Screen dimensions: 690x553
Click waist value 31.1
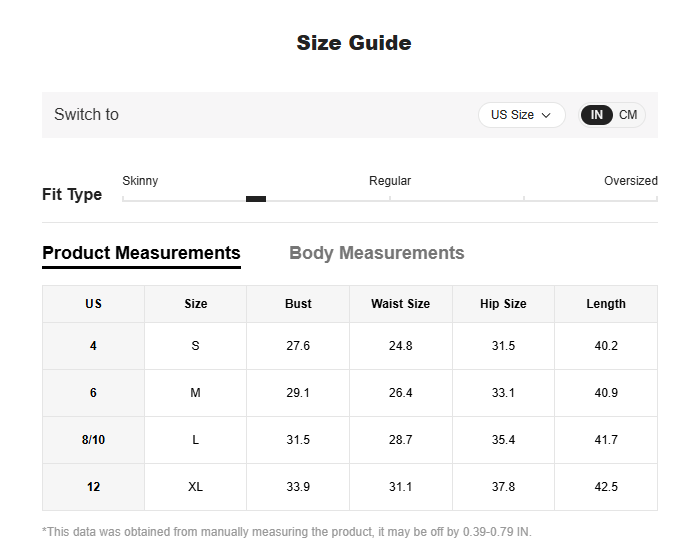(400, 487)
